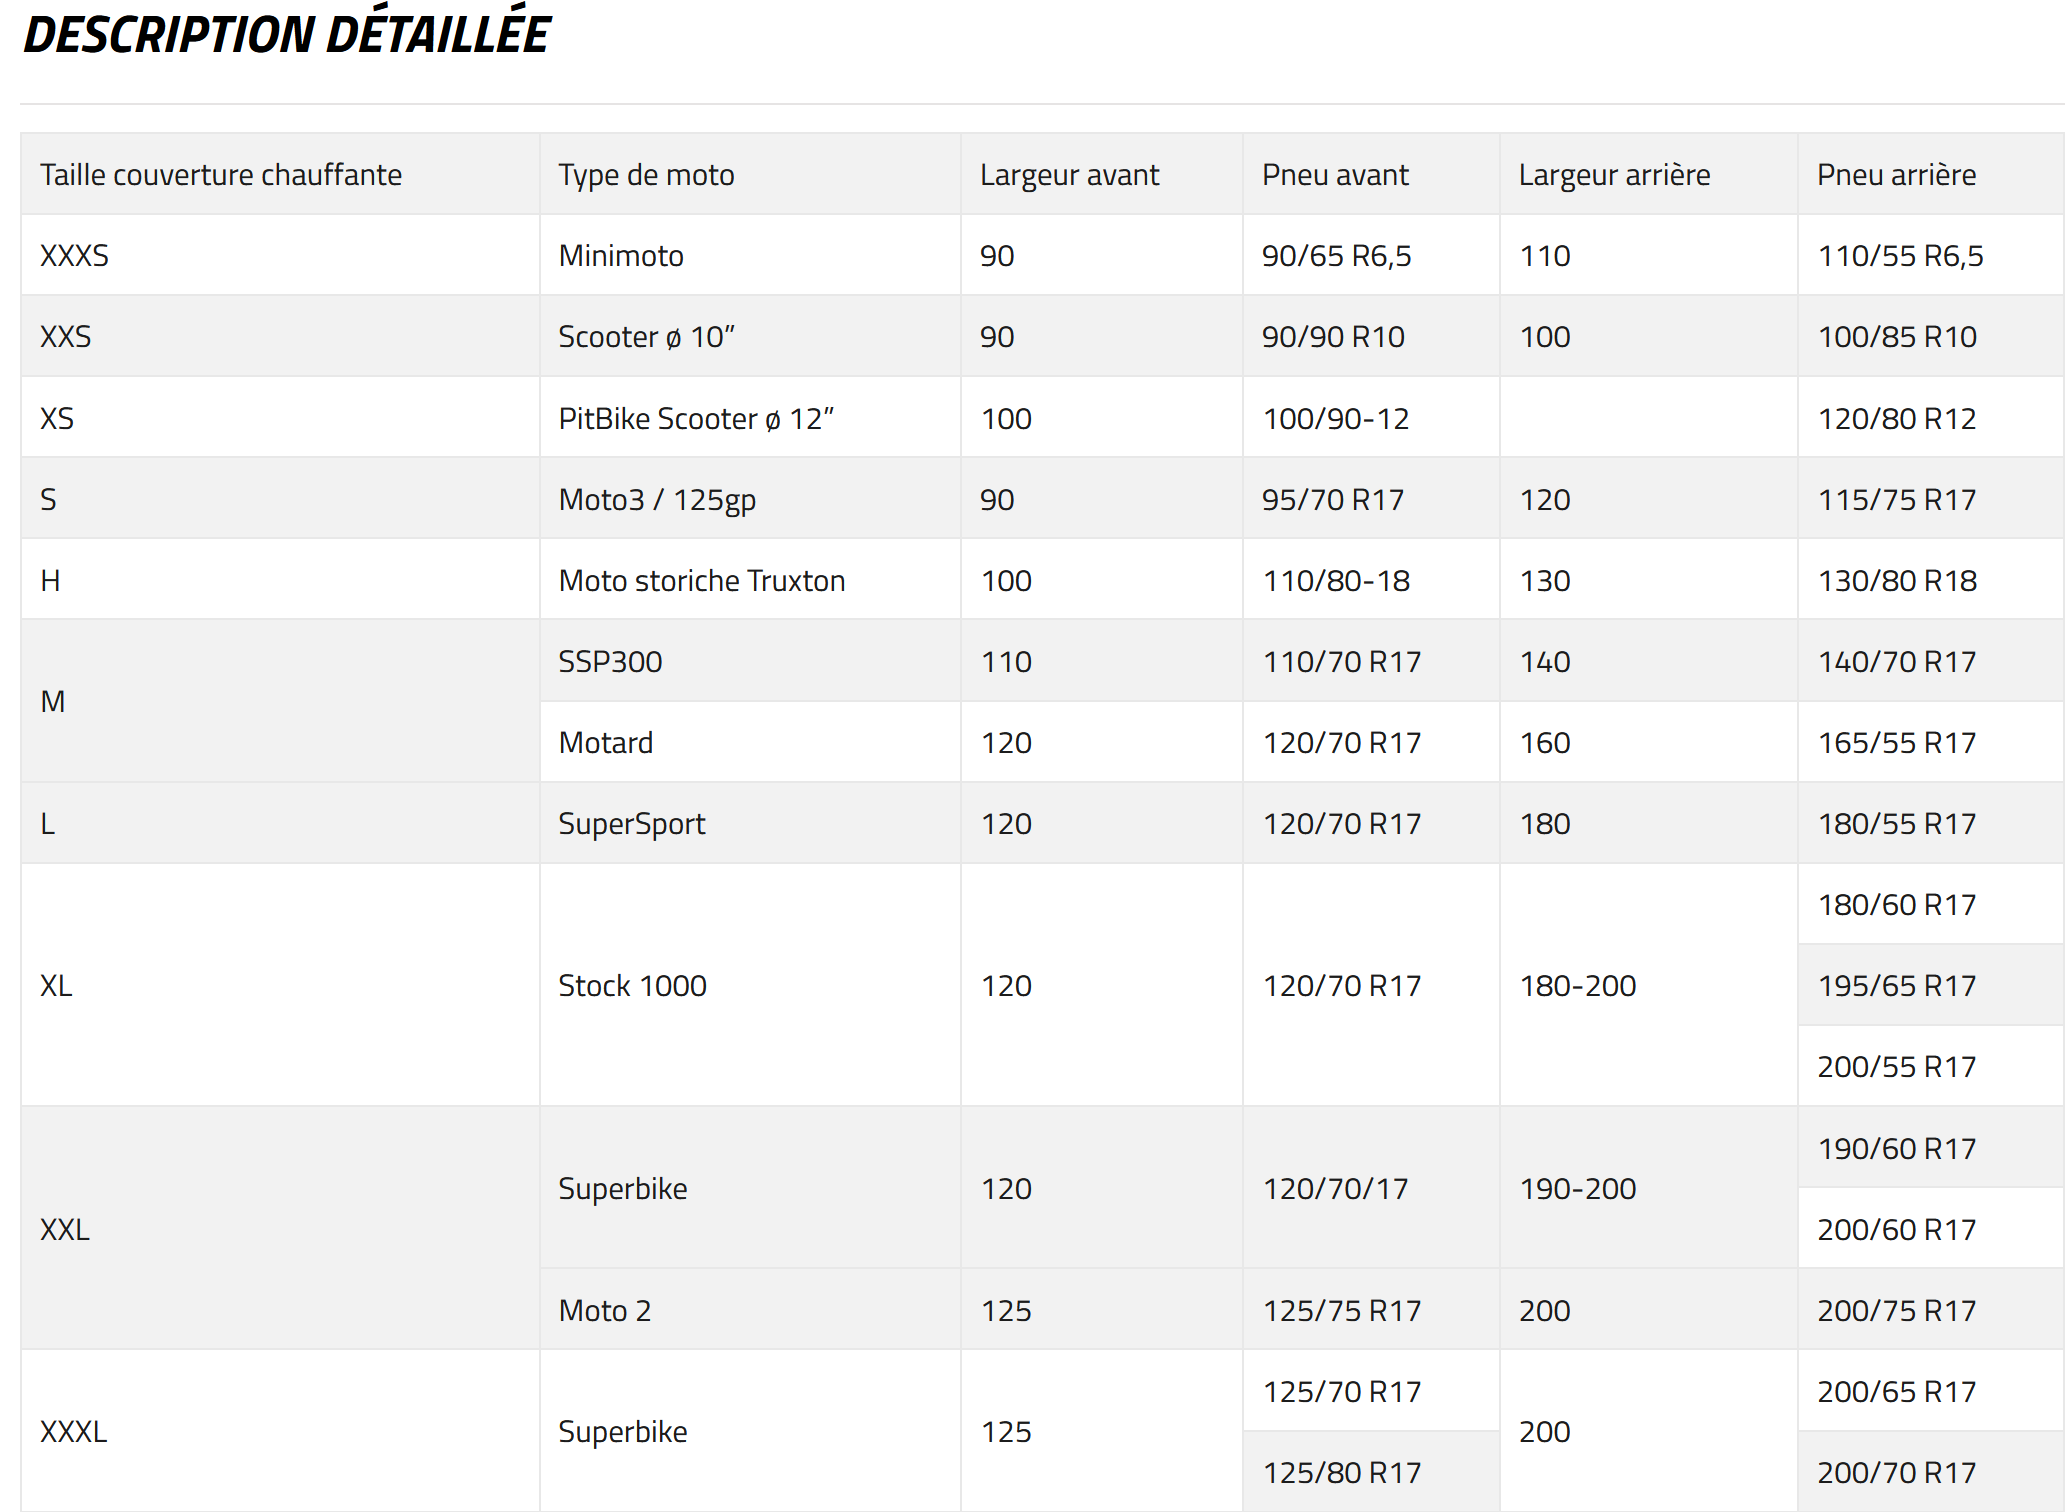Screen dimensions: 2066x1512
Task: Click the 'Pneu arrière' column header
Action: point(1896,175)
